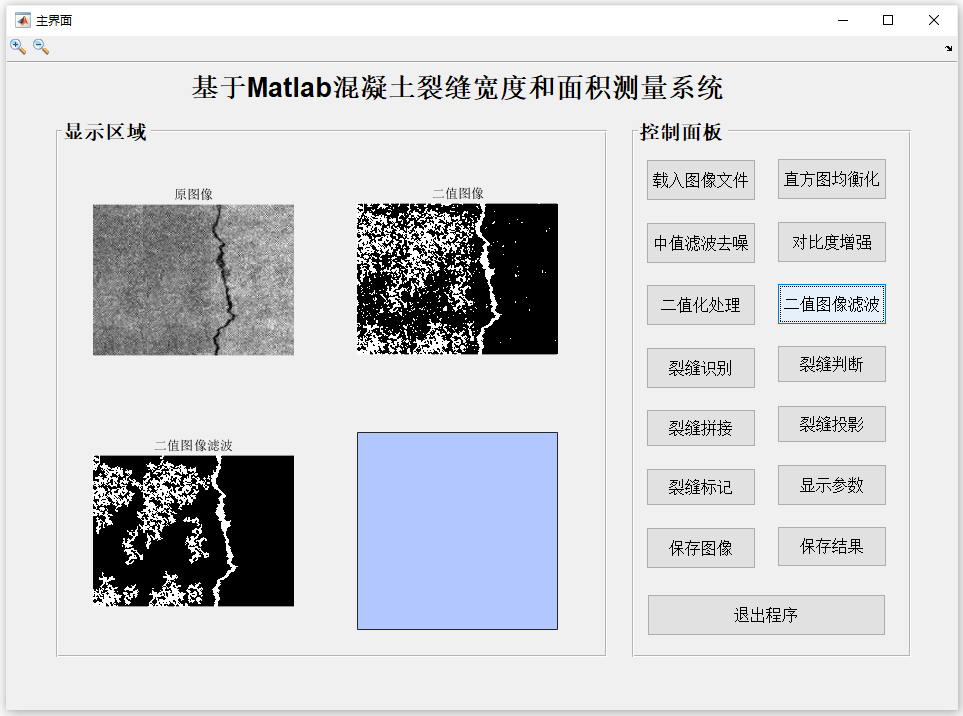Click the 对比度增强 button
This screenshot has width=963, height=716.
832,242
